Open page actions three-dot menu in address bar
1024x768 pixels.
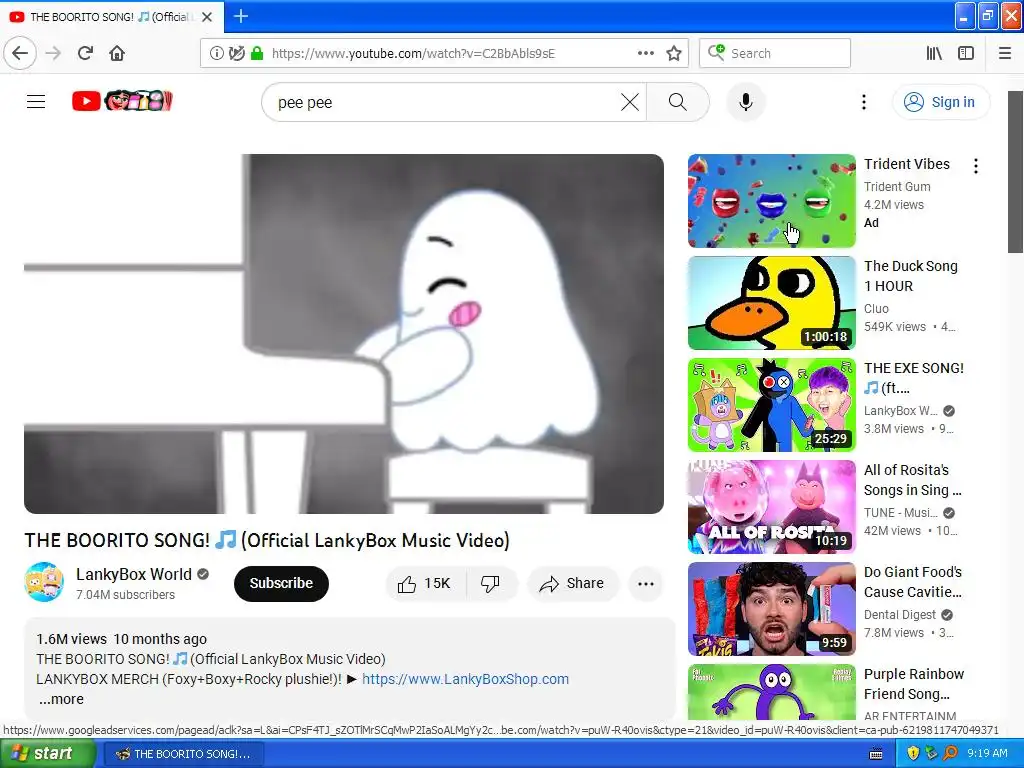point(645,53)
